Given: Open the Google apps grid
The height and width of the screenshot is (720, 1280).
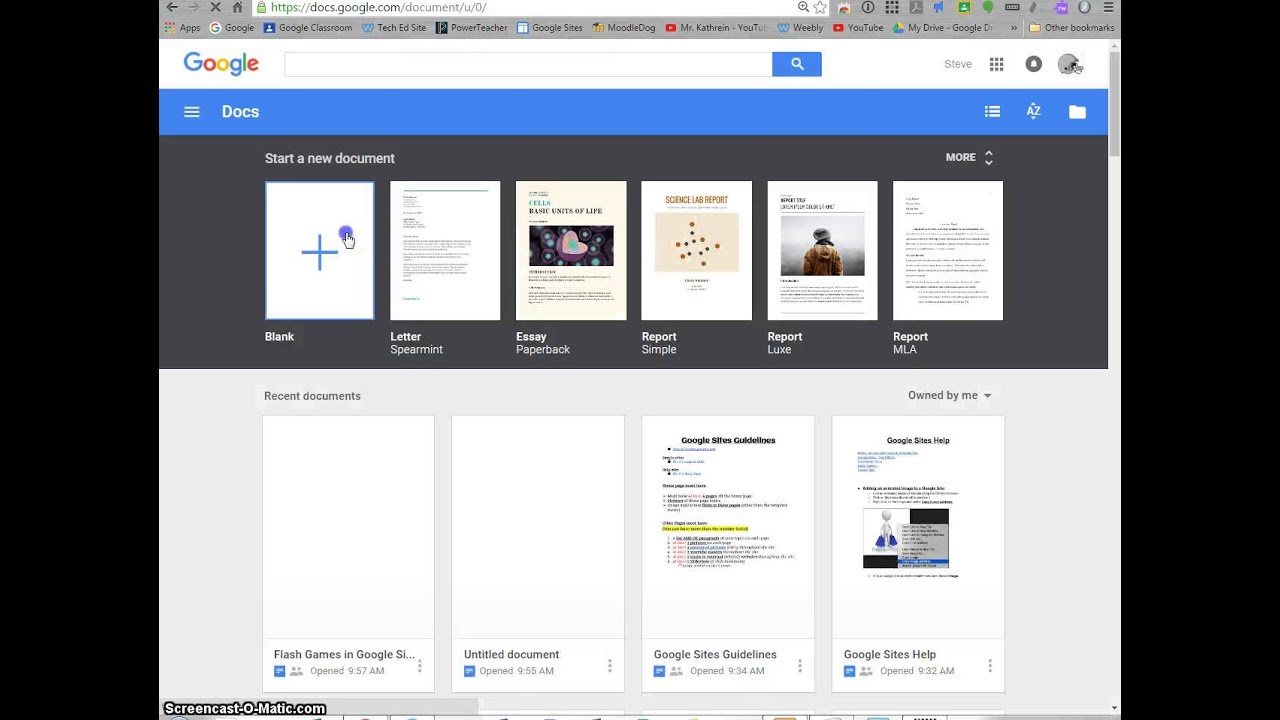Looking at the screenshot, I should click(x=996, y=64).
